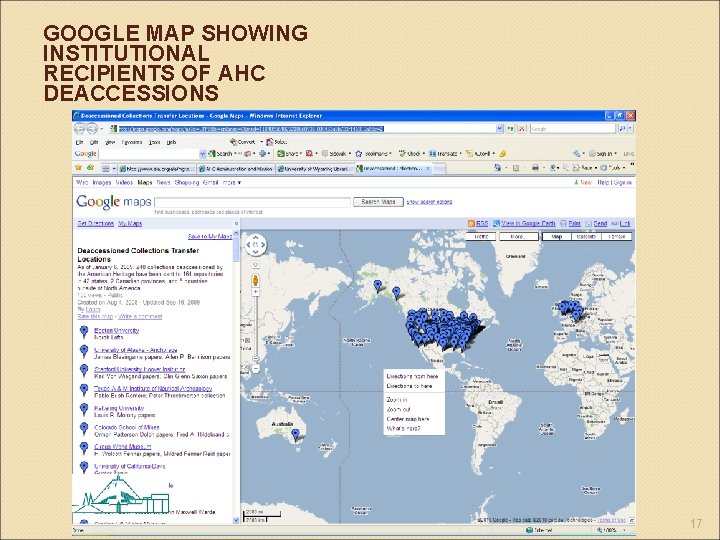720x540 pixels.
Task: Click the Images link in Google nav
Action: point(101,183)
